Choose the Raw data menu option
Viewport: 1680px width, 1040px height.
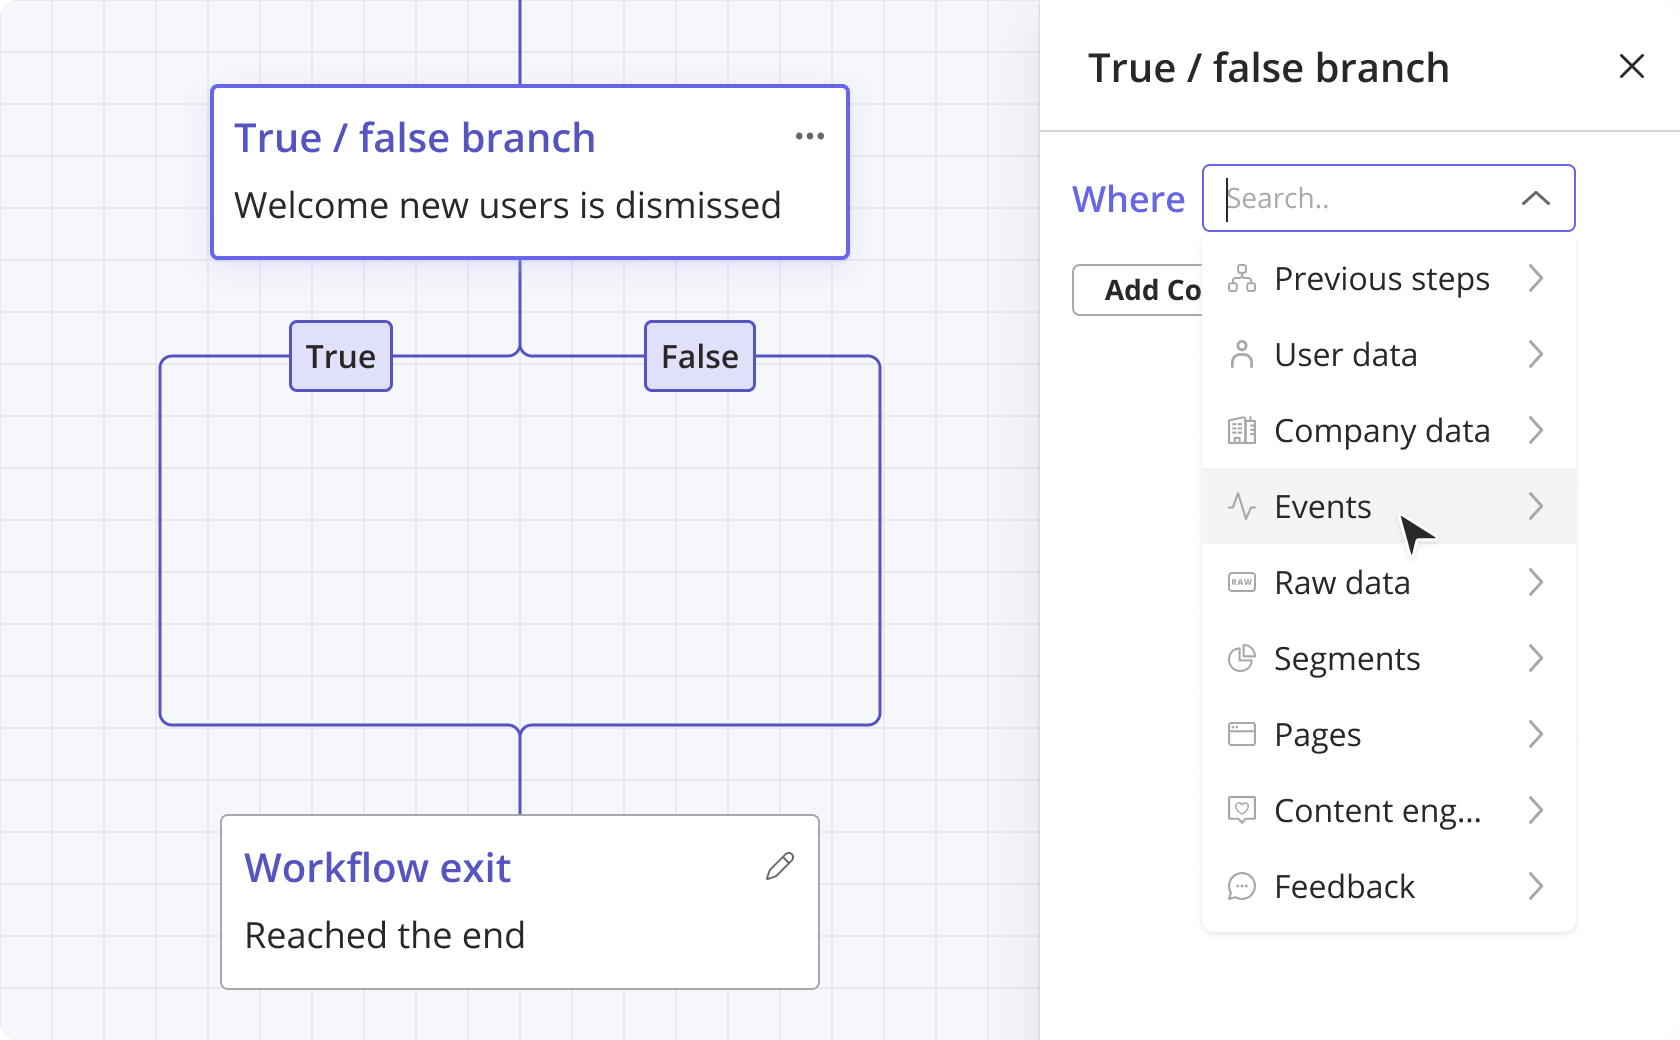click(x=1341, y=583)
